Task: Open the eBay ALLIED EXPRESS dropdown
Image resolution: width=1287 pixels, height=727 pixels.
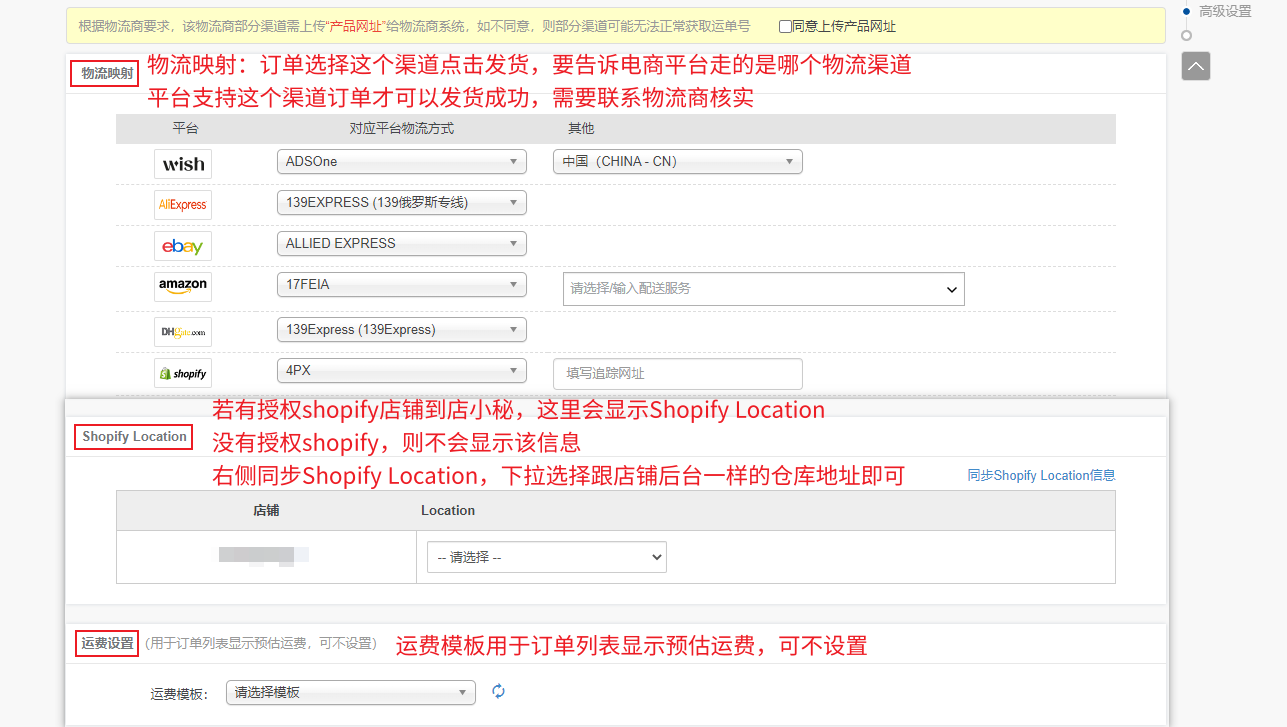Action: click(x=401, y=243)
